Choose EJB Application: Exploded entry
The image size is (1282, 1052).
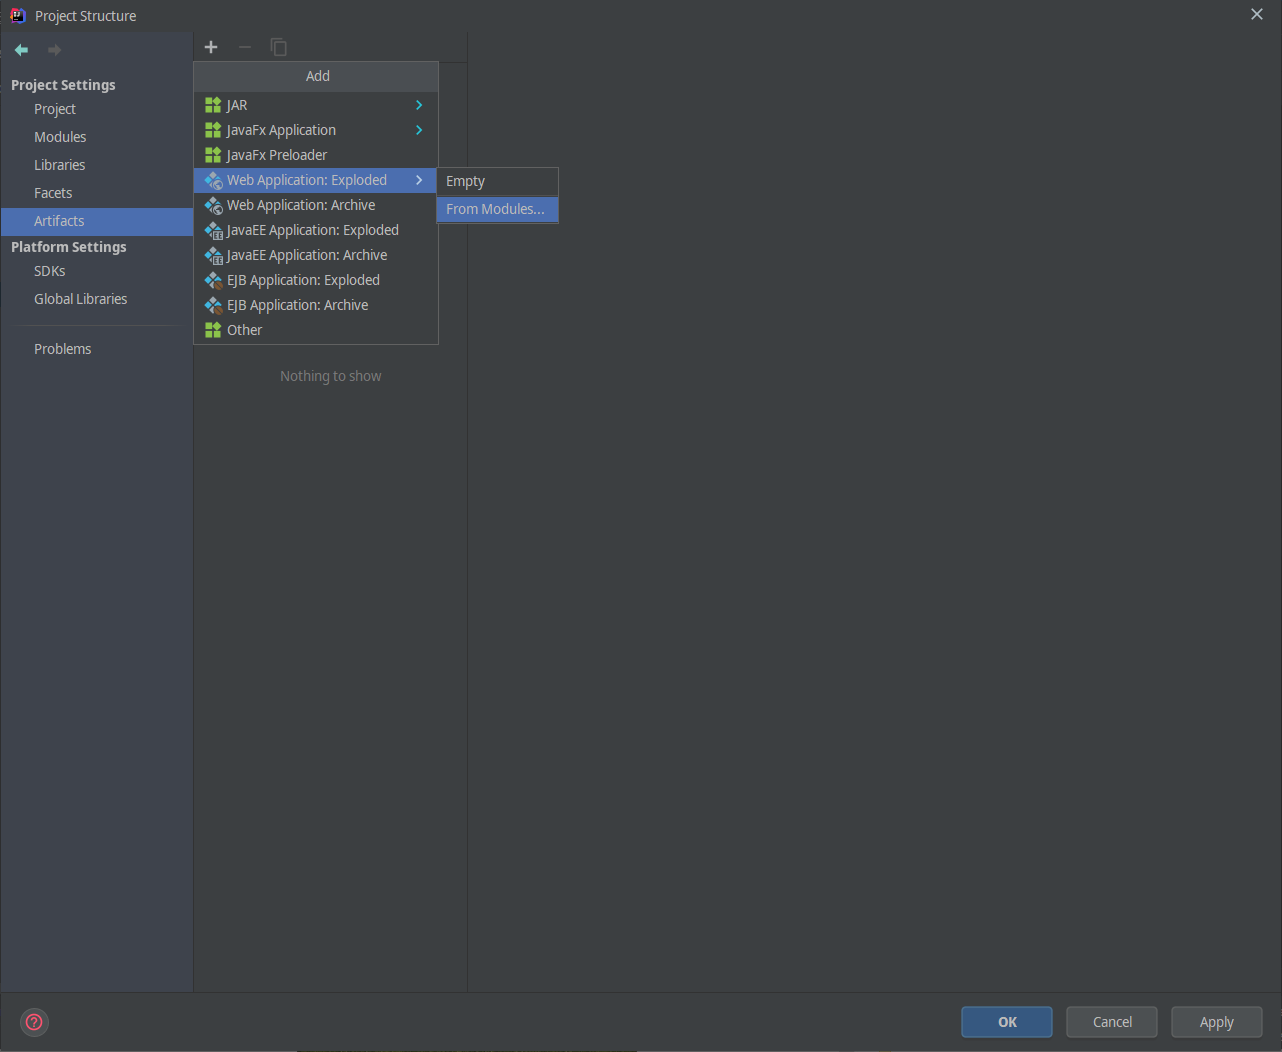click(316, 280)
